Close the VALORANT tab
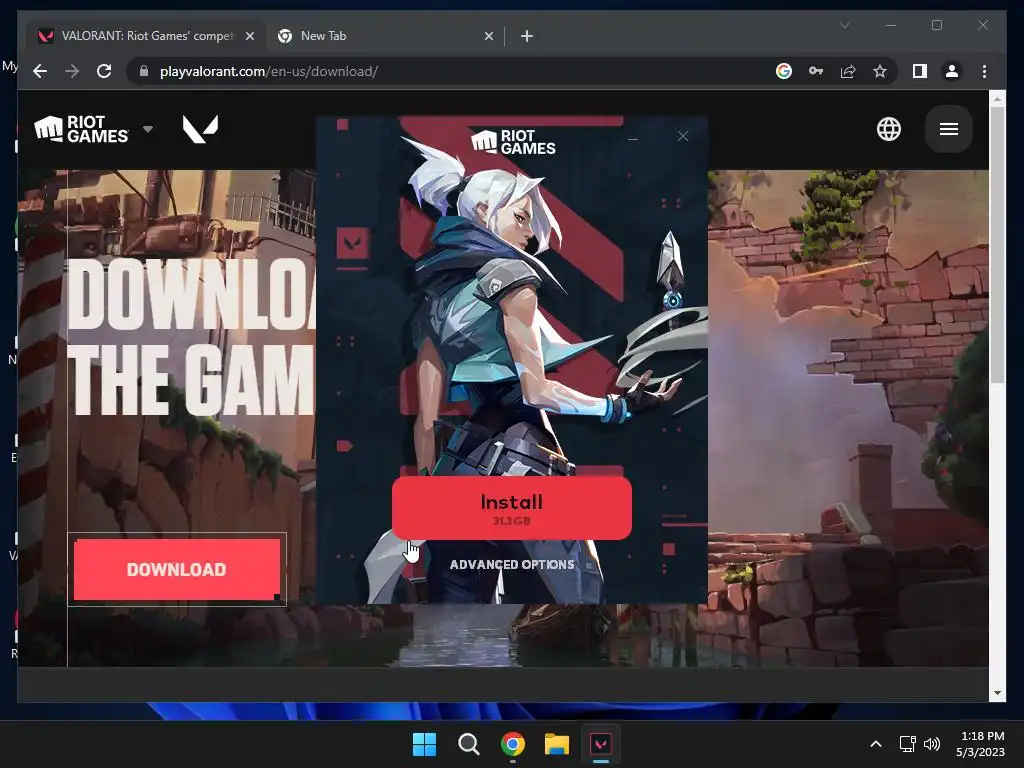1024x768 pixels. (249, 36)
